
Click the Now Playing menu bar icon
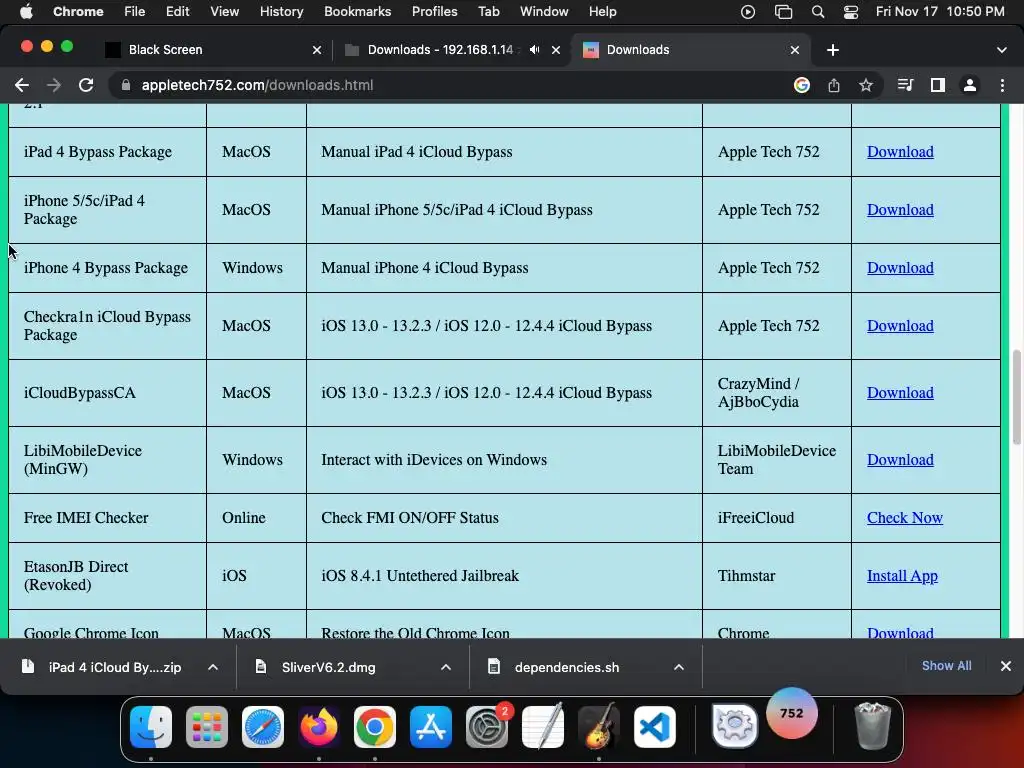point(748,12)
